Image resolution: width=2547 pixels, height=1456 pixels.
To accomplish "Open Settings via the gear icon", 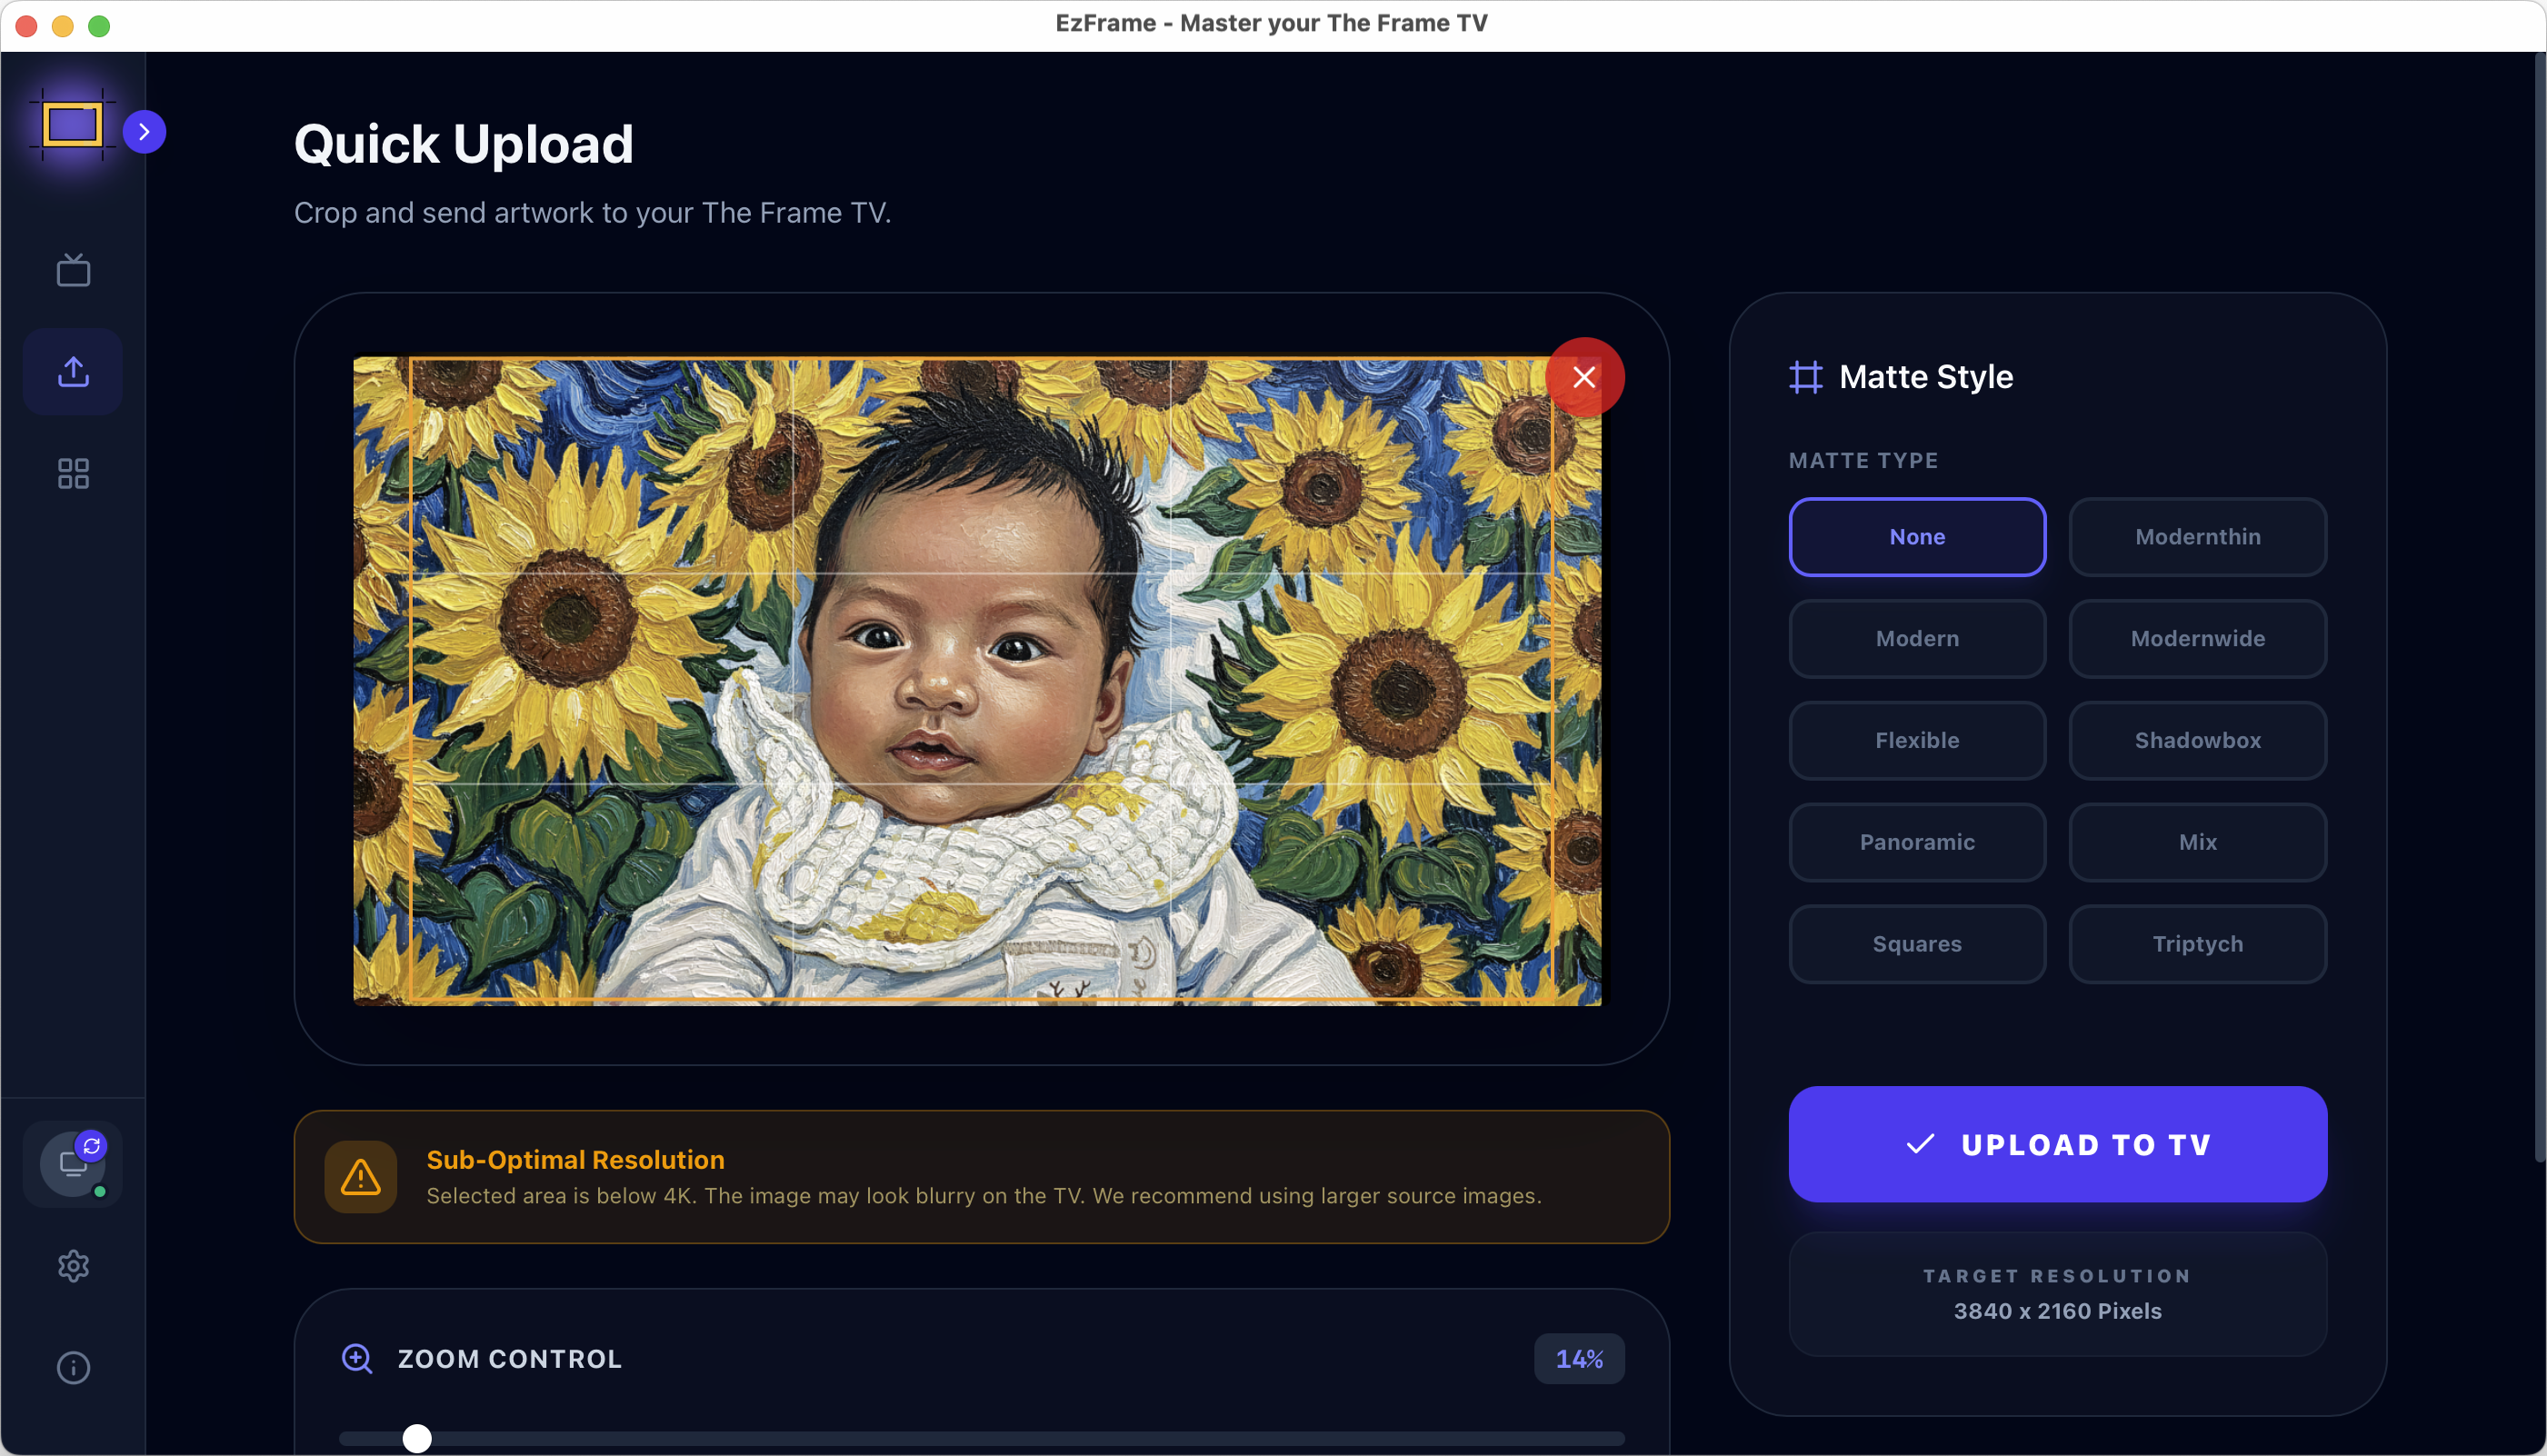I will [x=73, y=1265].
